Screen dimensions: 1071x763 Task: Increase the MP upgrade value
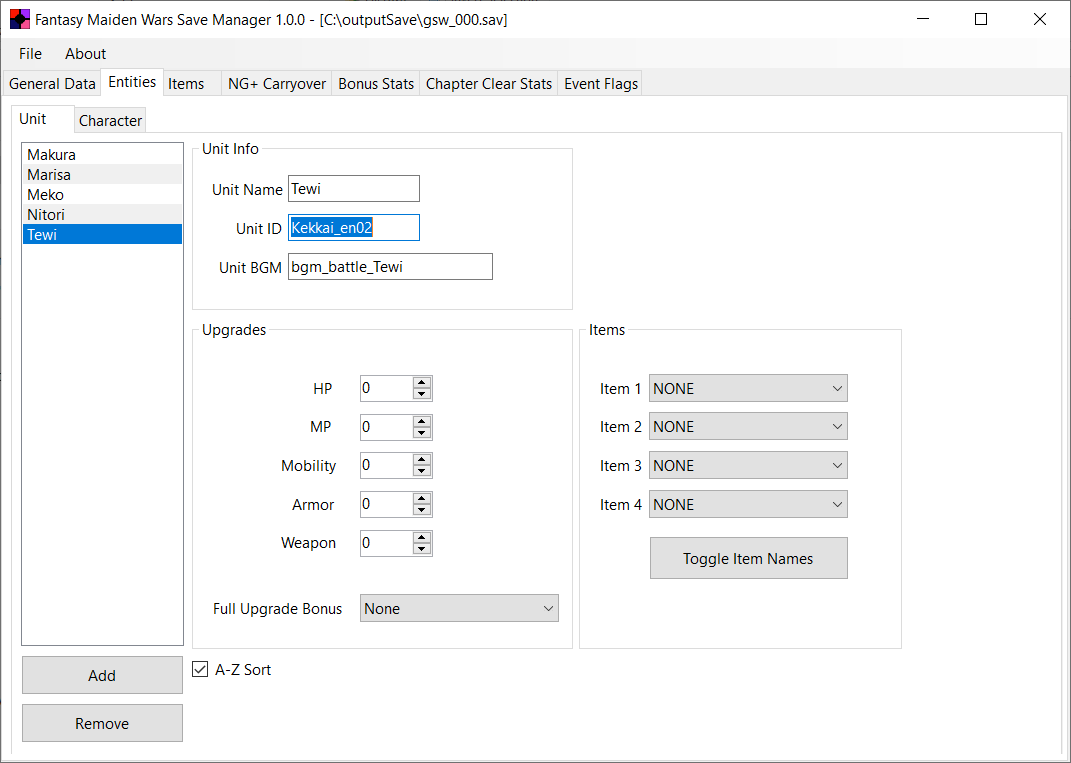(x=422, y=421)
